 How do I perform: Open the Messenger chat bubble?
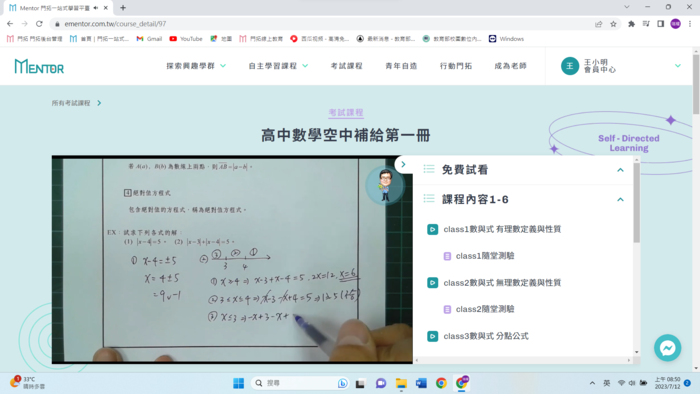point(667,348)
